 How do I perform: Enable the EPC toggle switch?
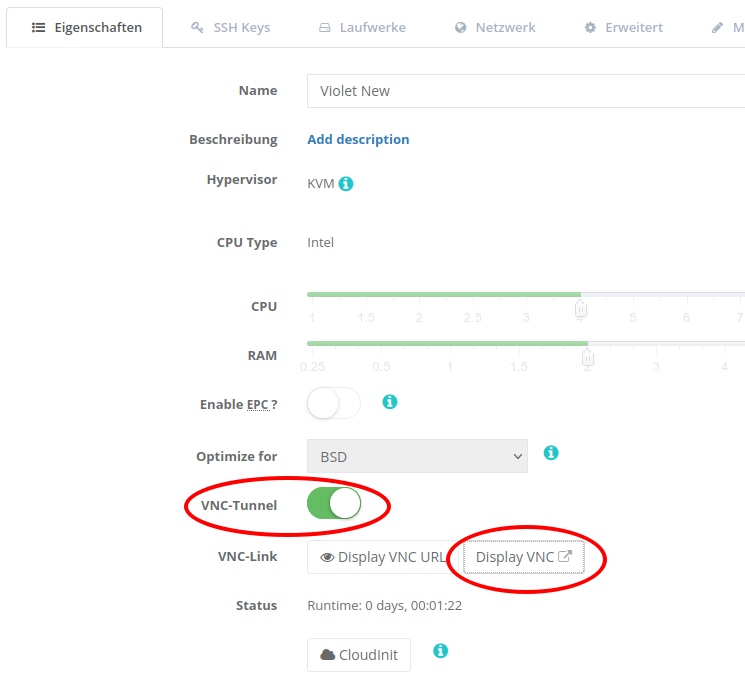pyautogui.click(x=334, y=403)
